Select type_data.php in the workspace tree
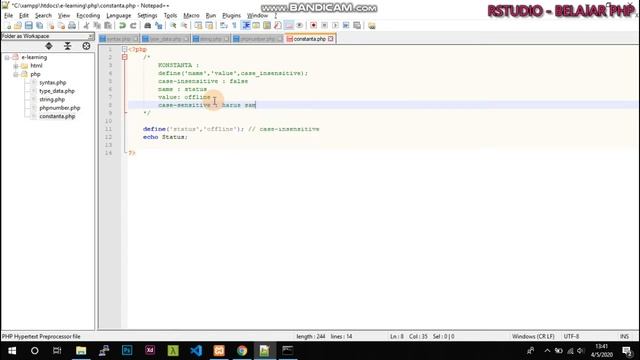 coord(57,91)
